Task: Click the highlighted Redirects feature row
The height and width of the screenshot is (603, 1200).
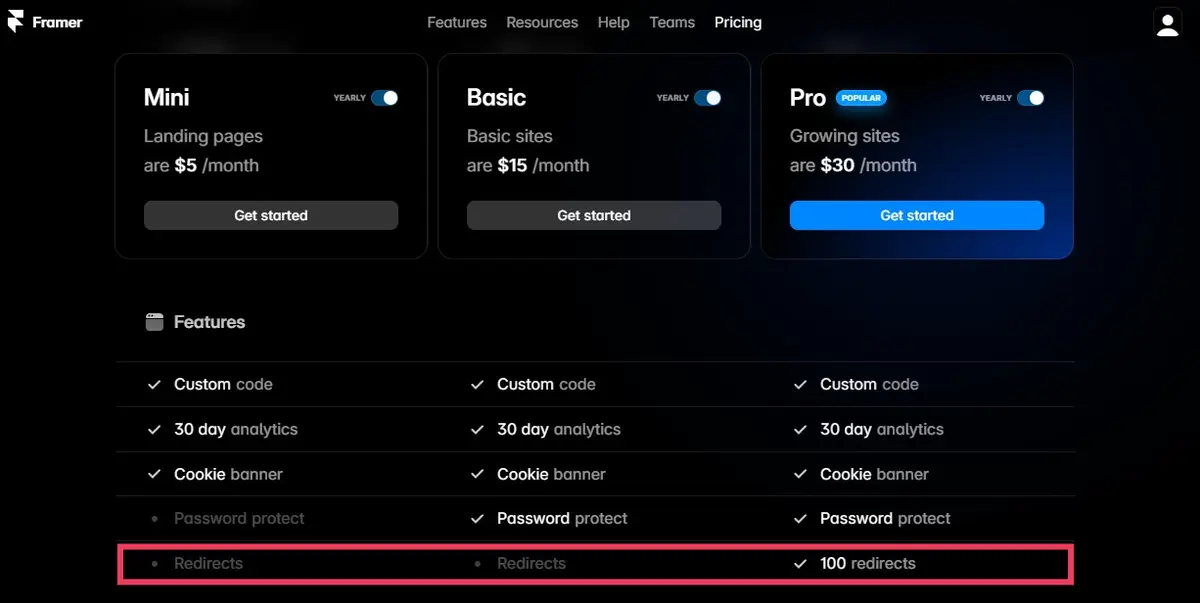Action: tap(595, 563)
